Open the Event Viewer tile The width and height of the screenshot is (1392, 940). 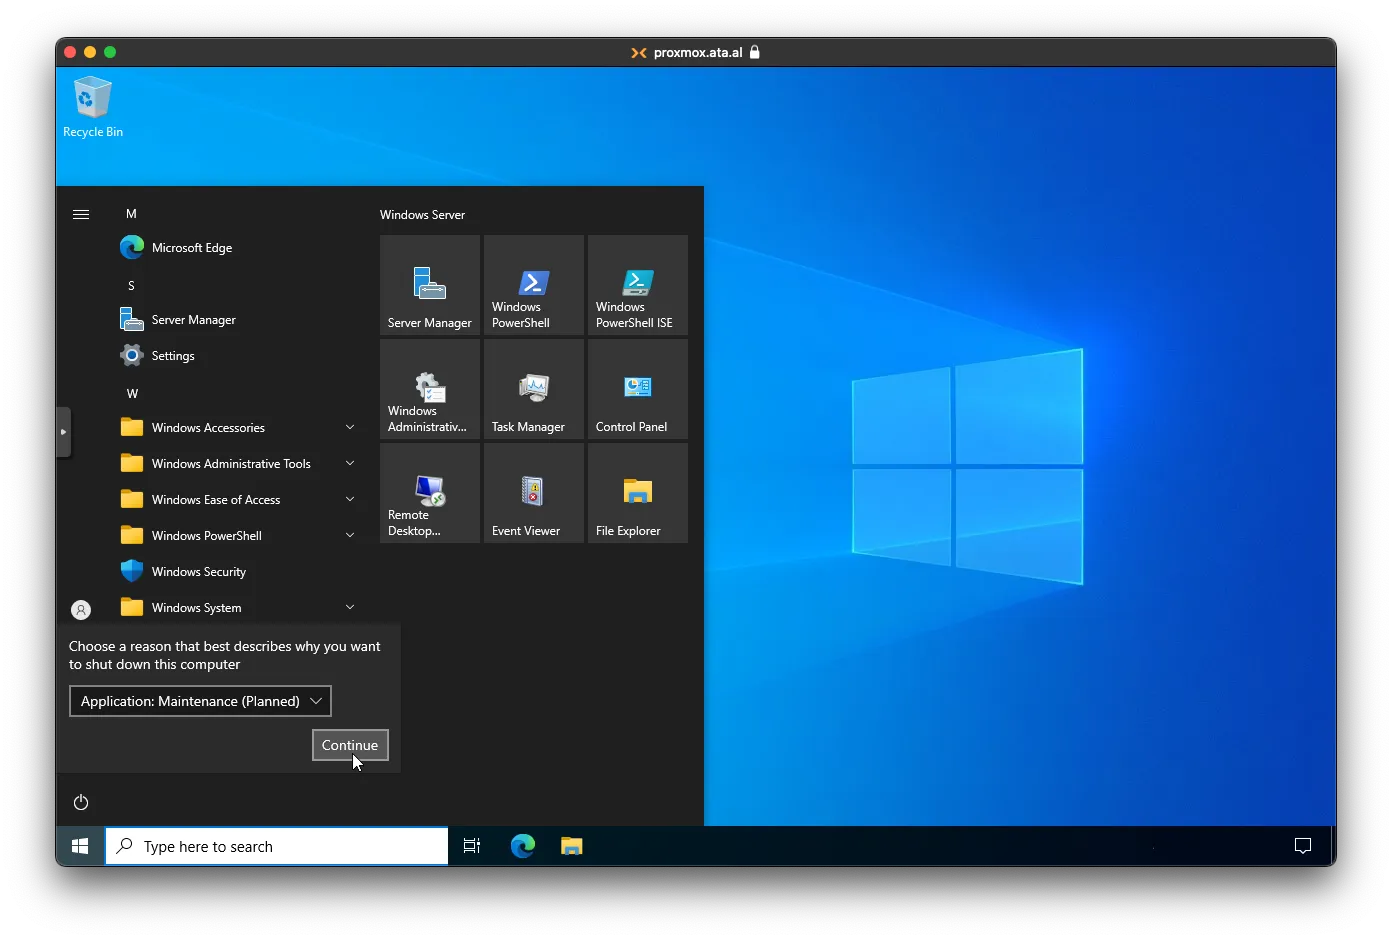(x=534, y=493)
